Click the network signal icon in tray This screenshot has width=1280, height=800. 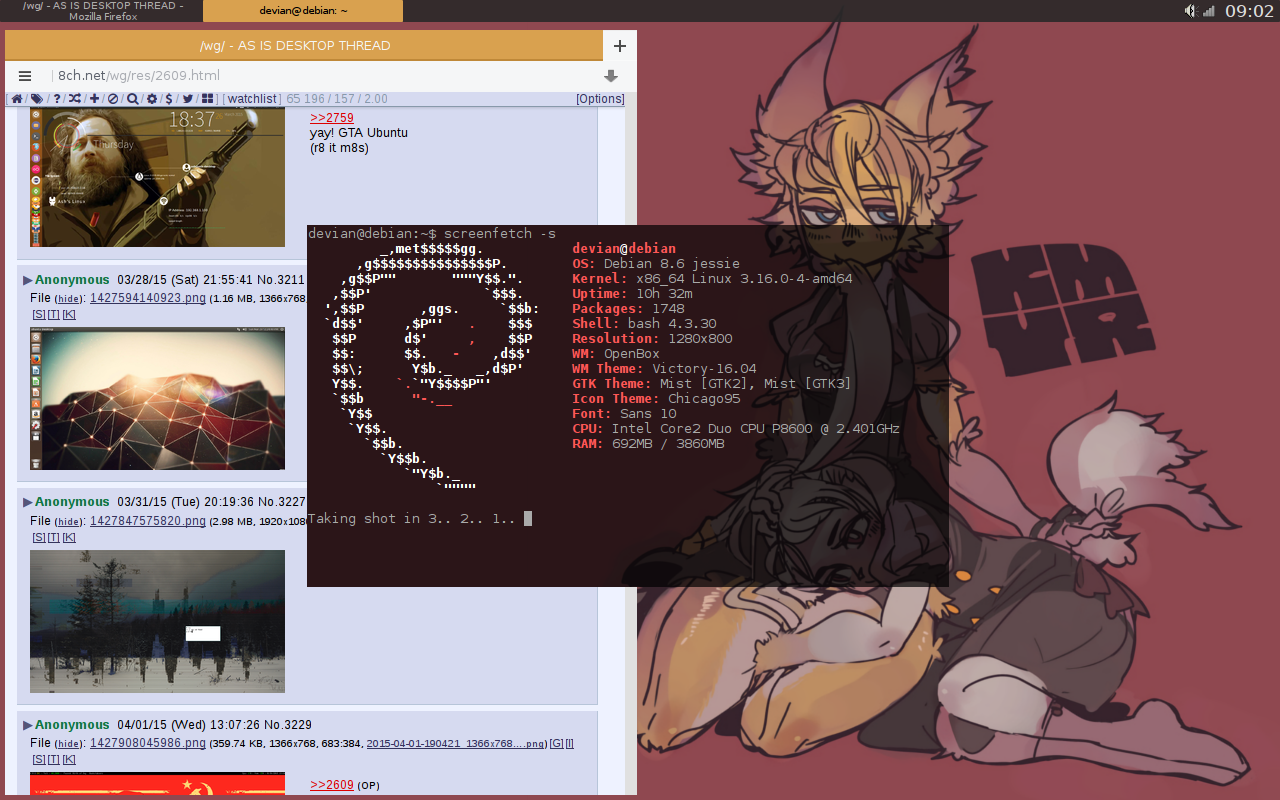[x=1208, y=11]
